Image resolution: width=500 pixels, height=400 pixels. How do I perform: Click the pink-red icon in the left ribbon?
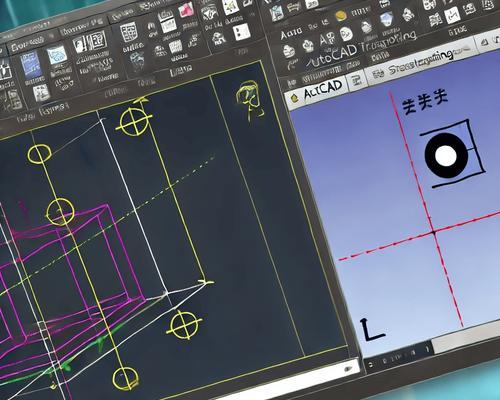[186, 10]
